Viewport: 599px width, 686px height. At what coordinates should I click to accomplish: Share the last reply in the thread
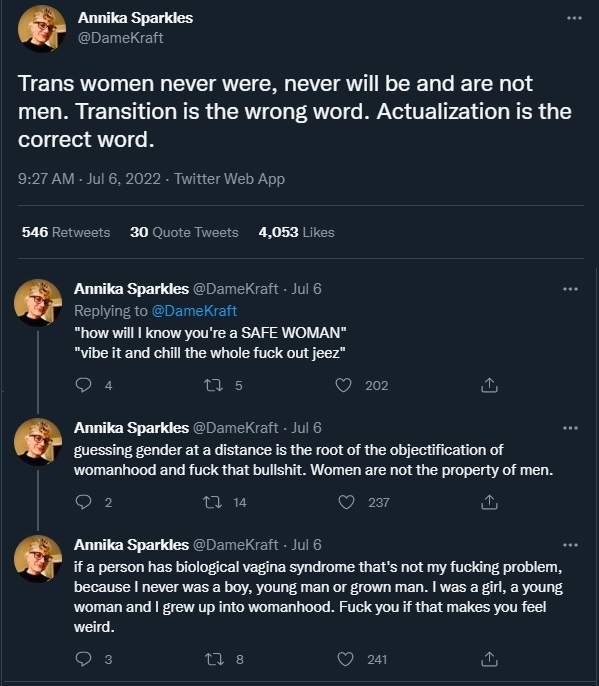(489, 659)
